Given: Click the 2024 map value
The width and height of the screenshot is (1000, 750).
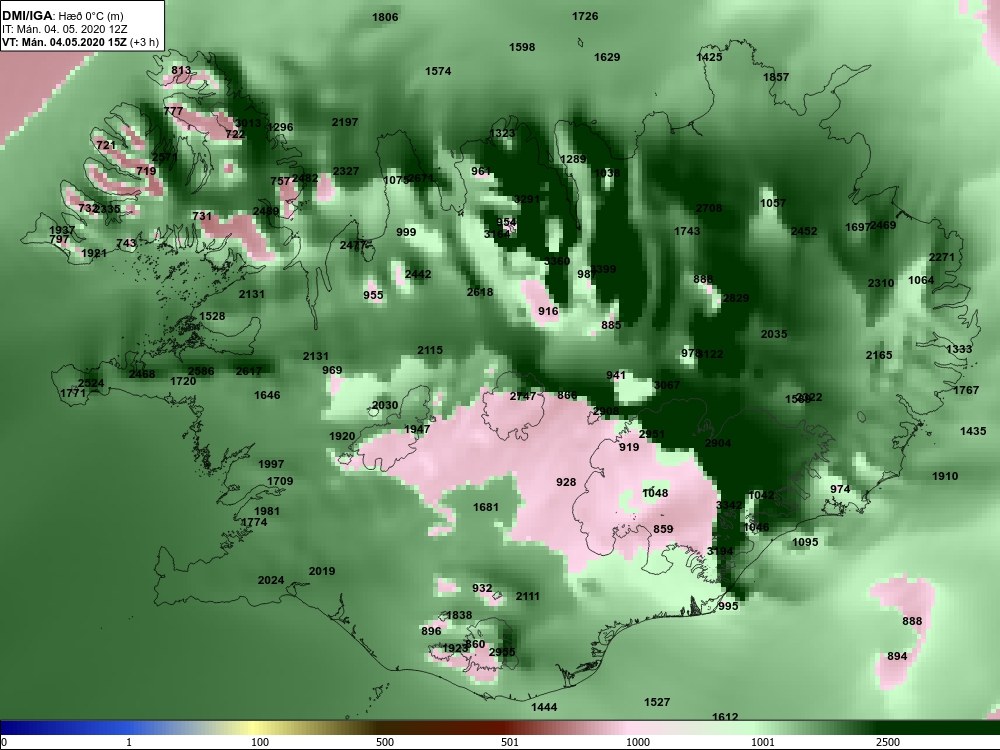Looking at the screenshot, I should tap(271, 580).
